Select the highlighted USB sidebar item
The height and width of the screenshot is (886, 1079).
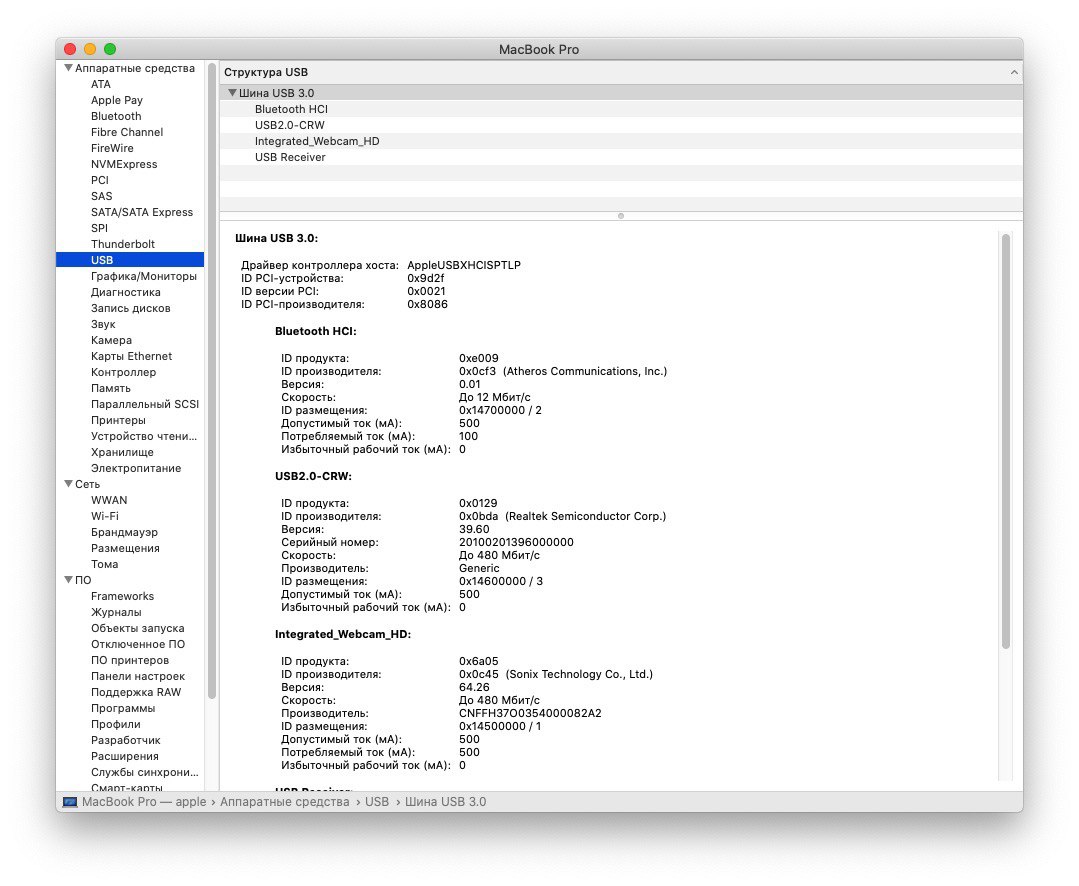(130, 260)
